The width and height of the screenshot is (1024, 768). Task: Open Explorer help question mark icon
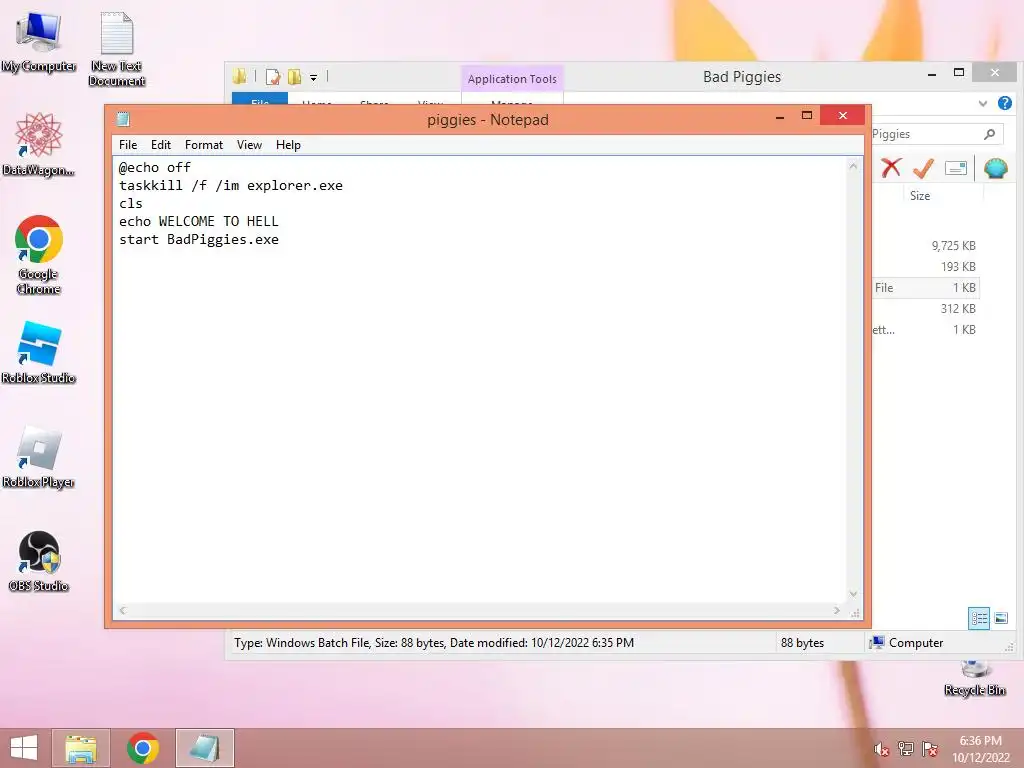(1004, 103)
